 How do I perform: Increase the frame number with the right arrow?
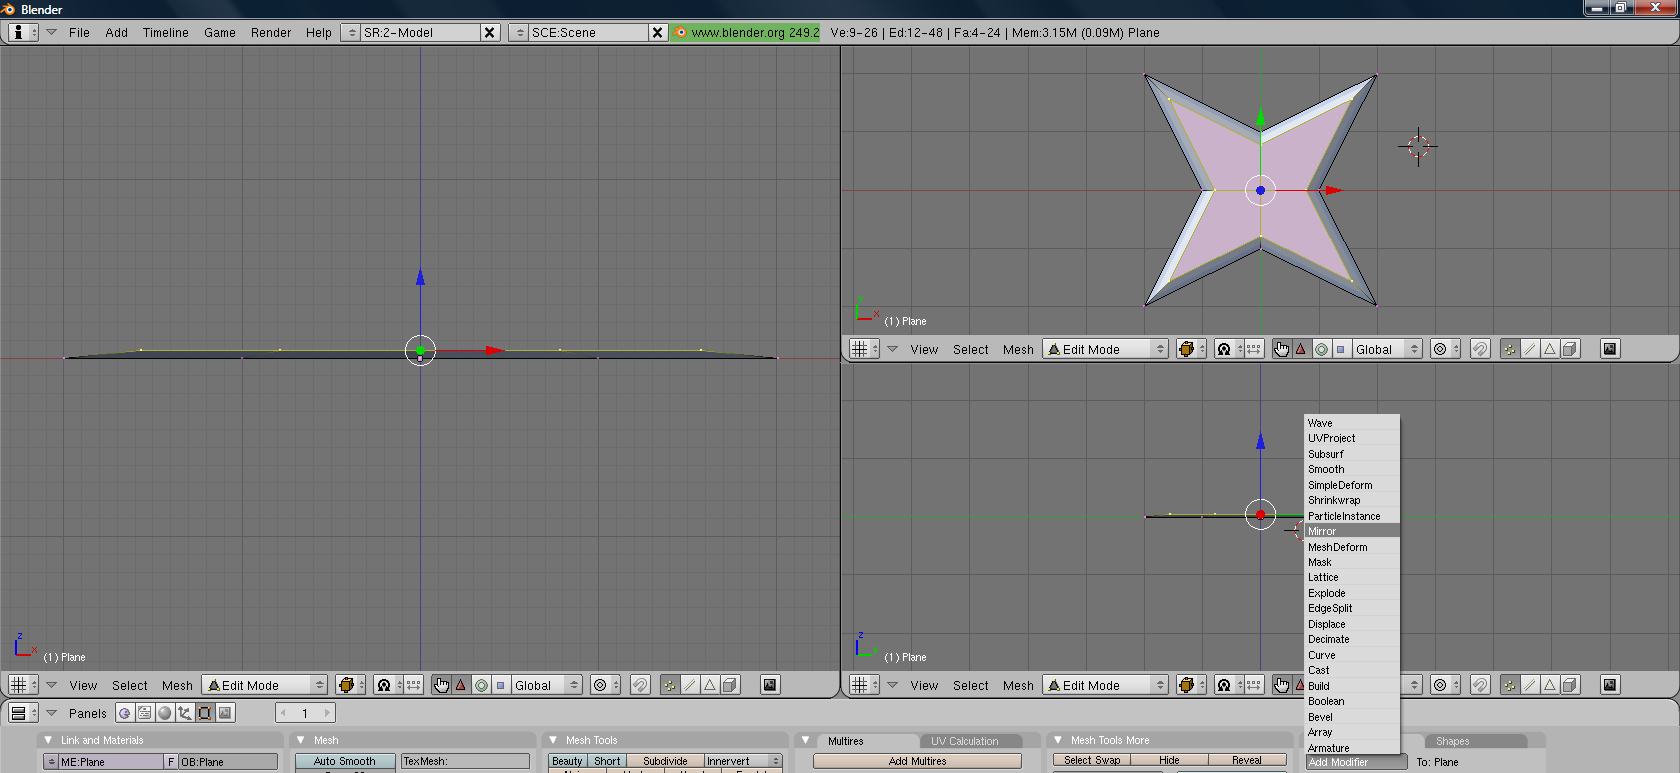point(326,713)
